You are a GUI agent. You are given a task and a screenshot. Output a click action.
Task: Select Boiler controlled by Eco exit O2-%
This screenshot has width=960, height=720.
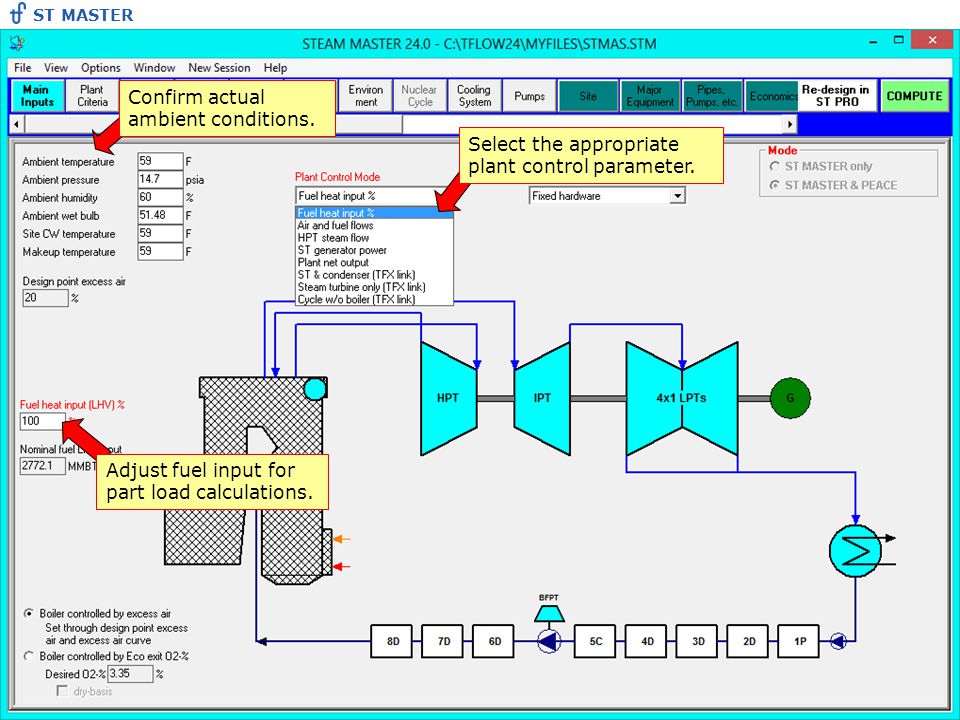[x=106, y=656]
